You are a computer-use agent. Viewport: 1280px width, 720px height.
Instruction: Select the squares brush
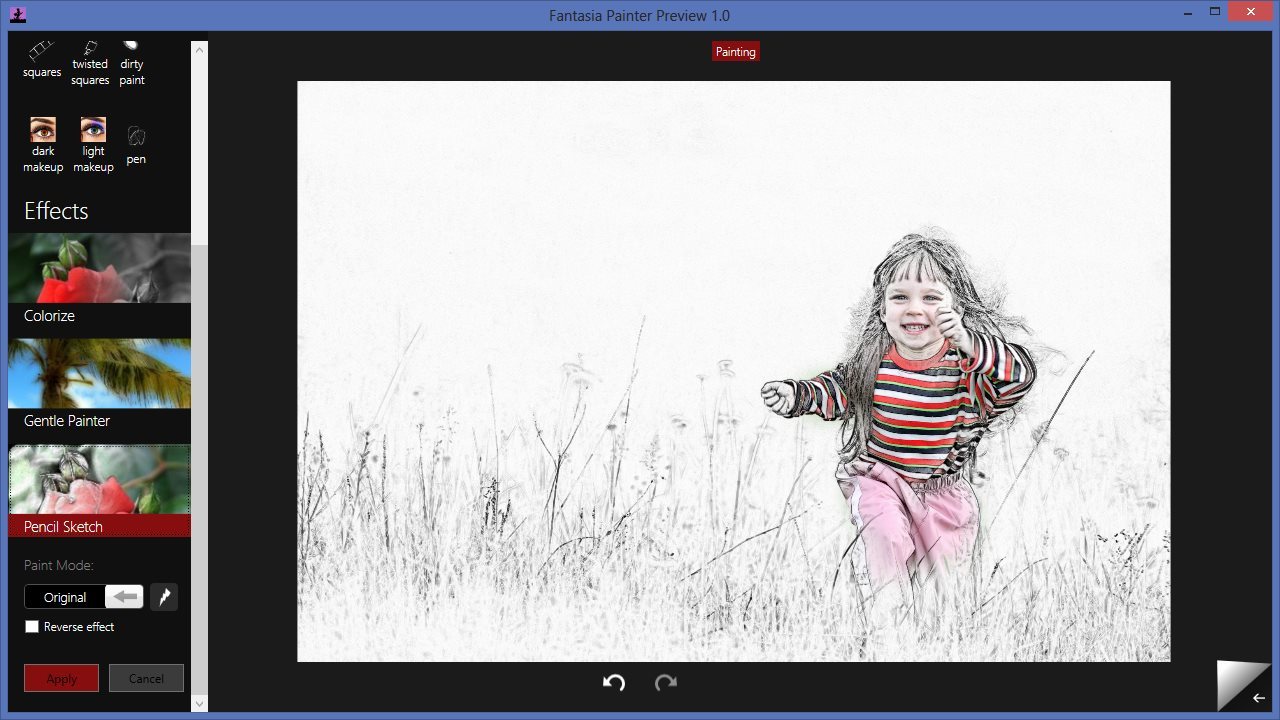click(42, 58)
